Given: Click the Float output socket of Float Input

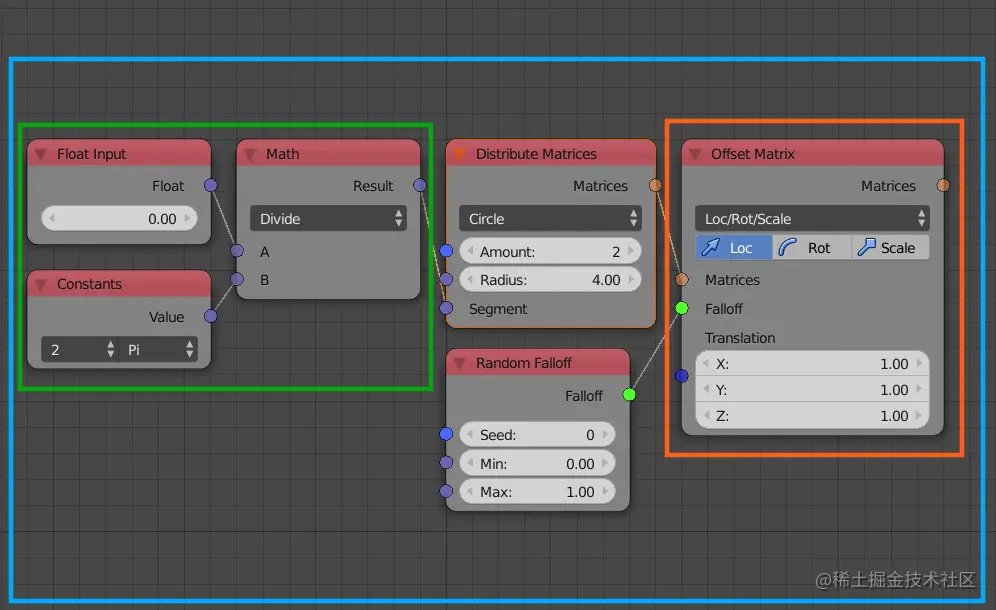Looking at the screenshot, I should (210, 185).
